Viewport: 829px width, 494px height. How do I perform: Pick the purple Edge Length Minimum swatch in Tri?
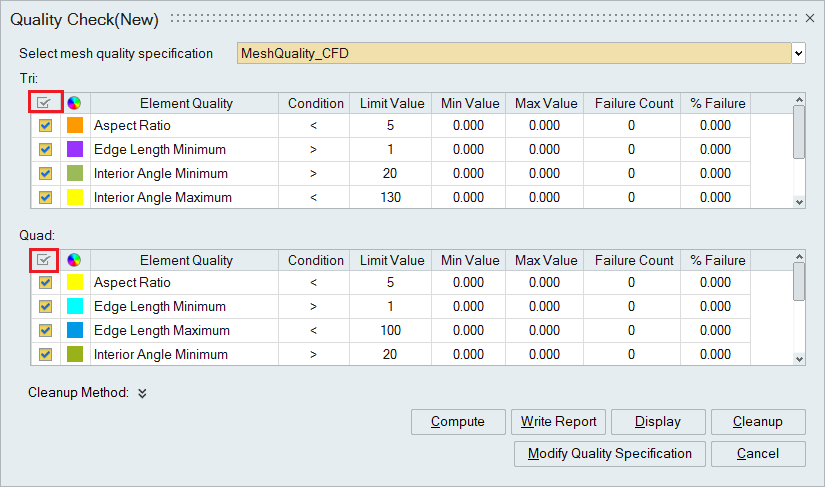[x=75, y=150]
